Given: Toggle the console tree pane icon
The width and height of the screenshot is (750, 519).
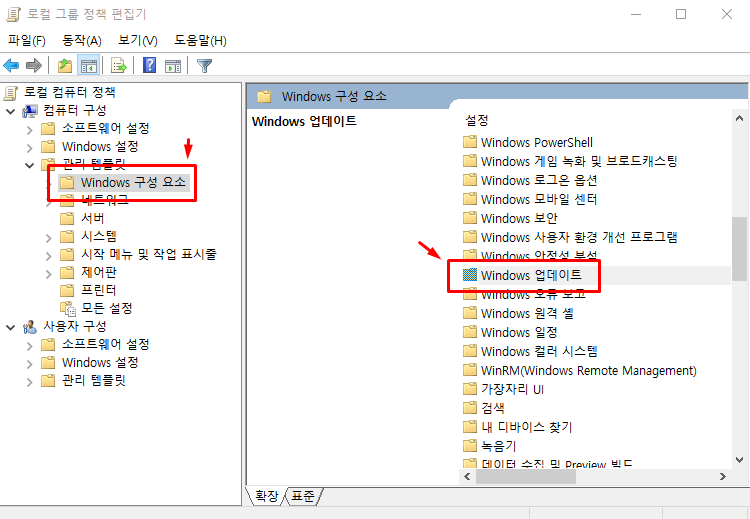Looking at the screenshot, I should tap(89, 65).
